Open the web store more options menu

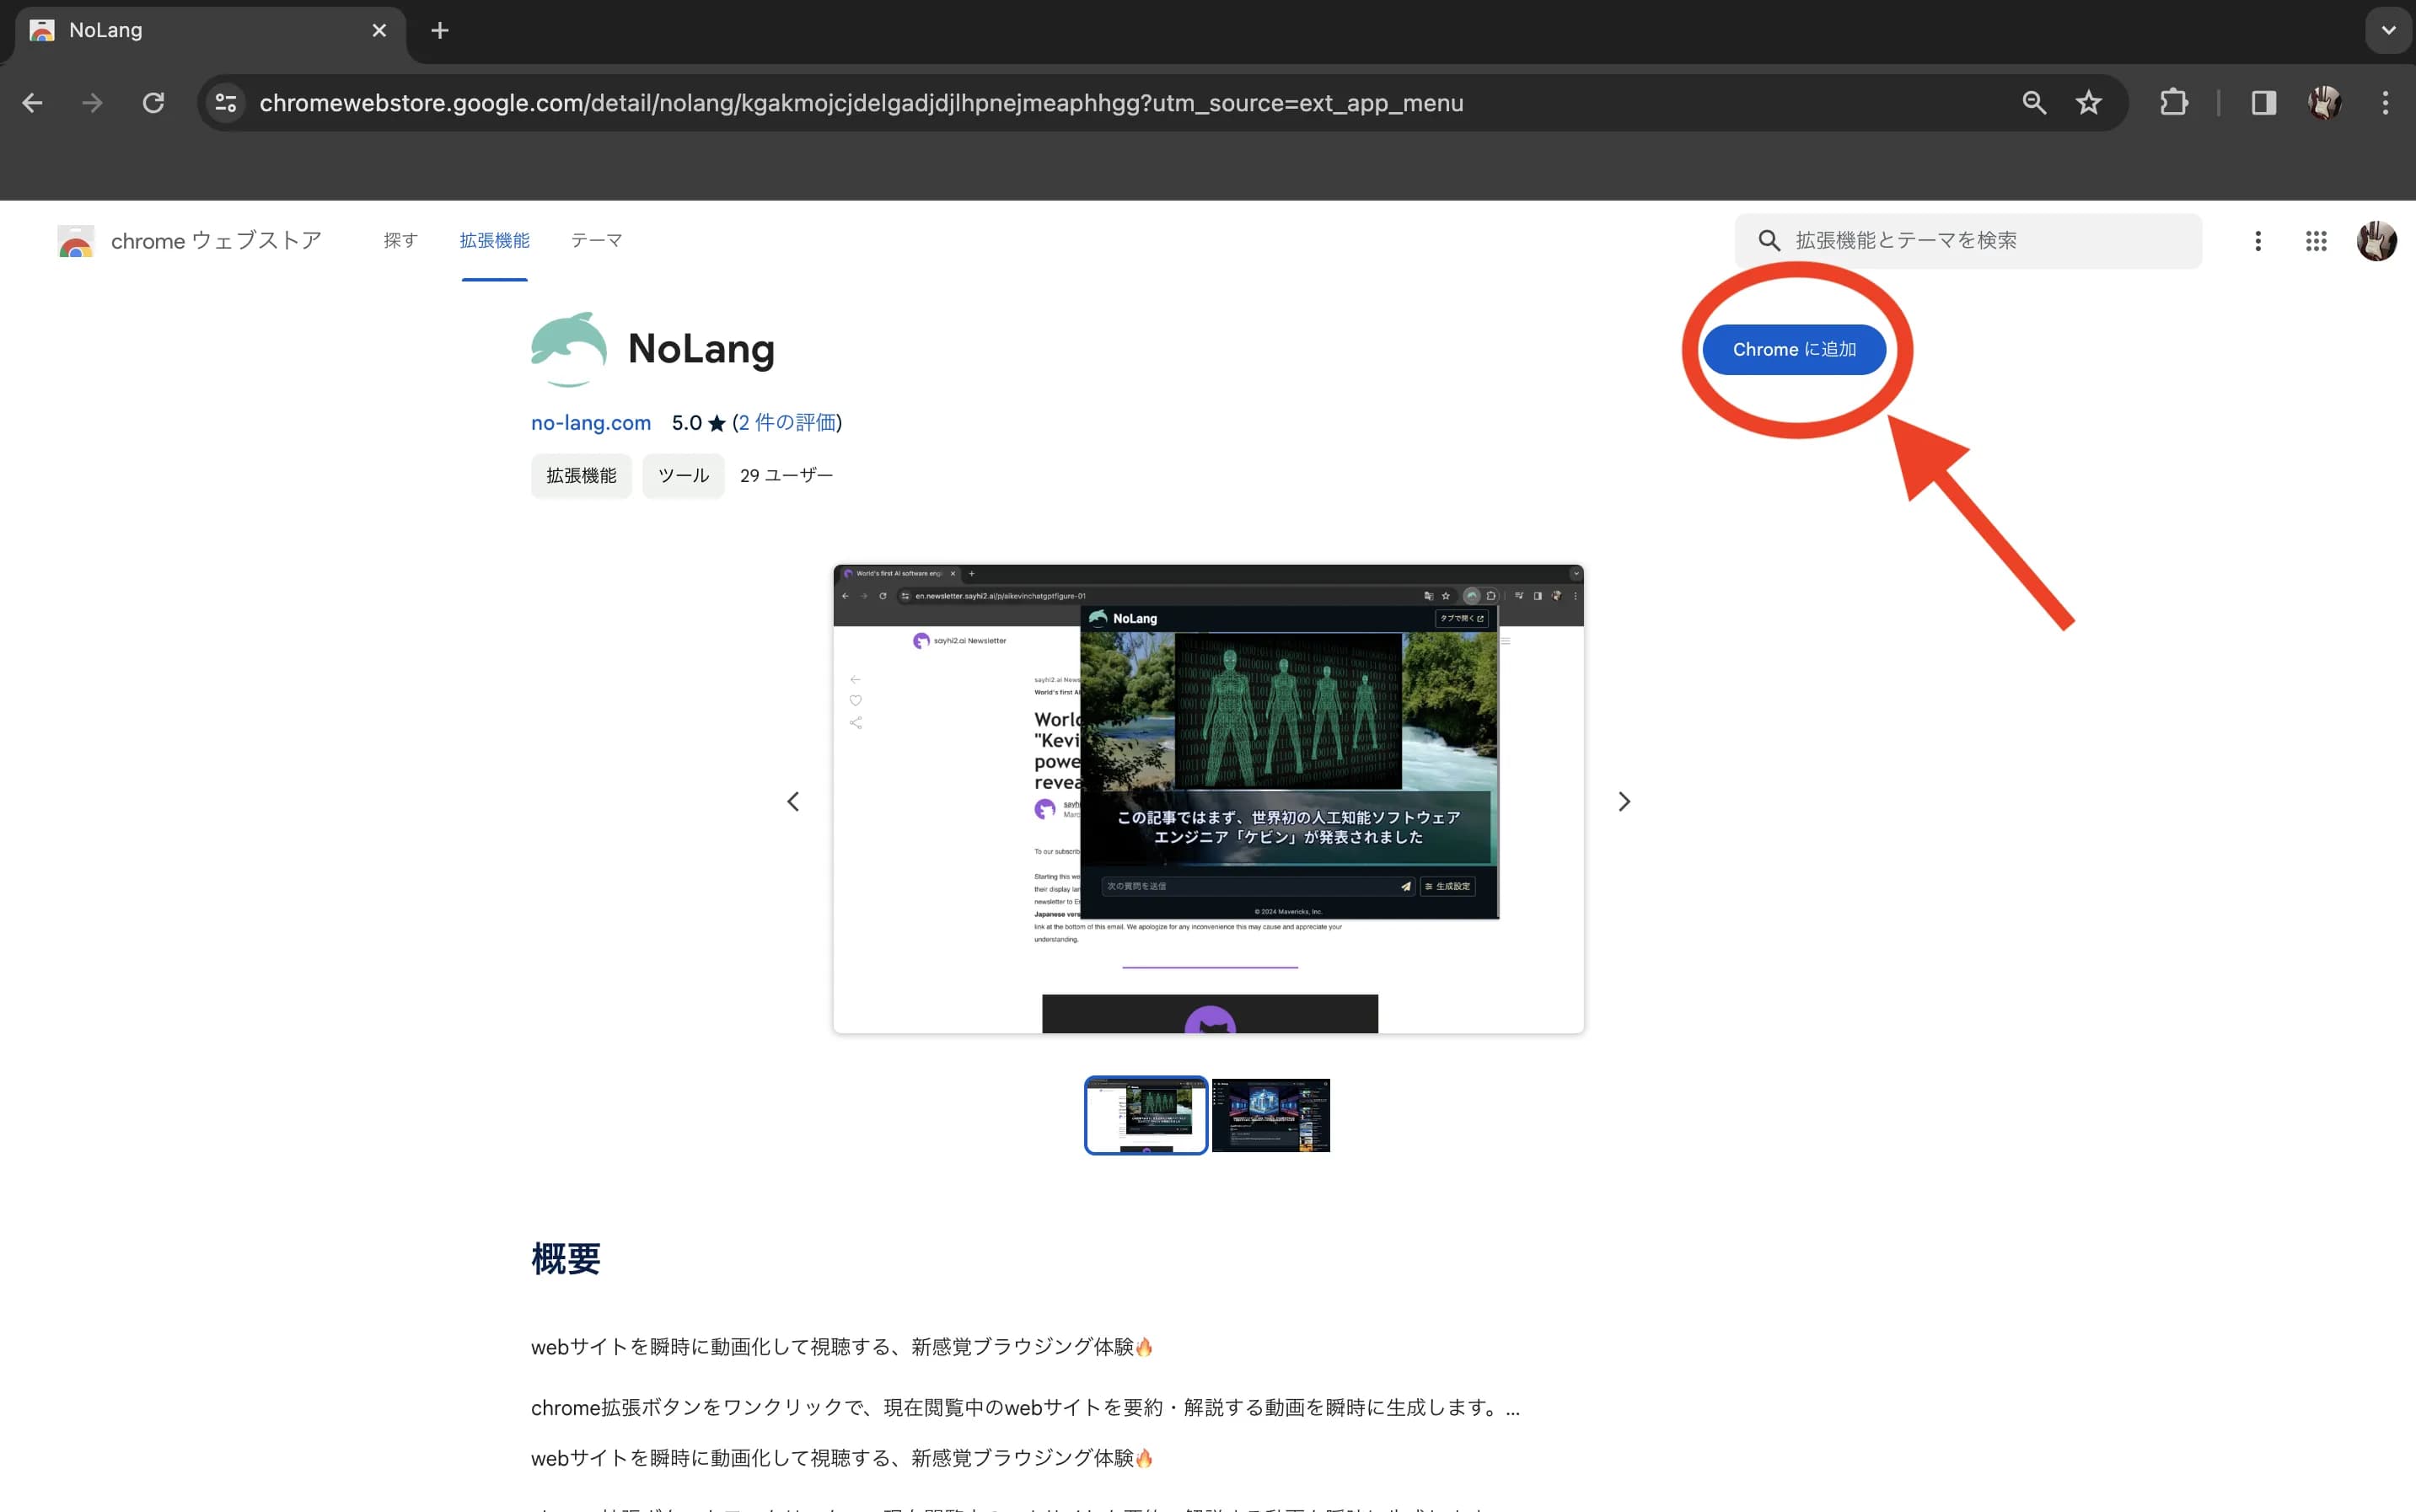coord(2257,241)
